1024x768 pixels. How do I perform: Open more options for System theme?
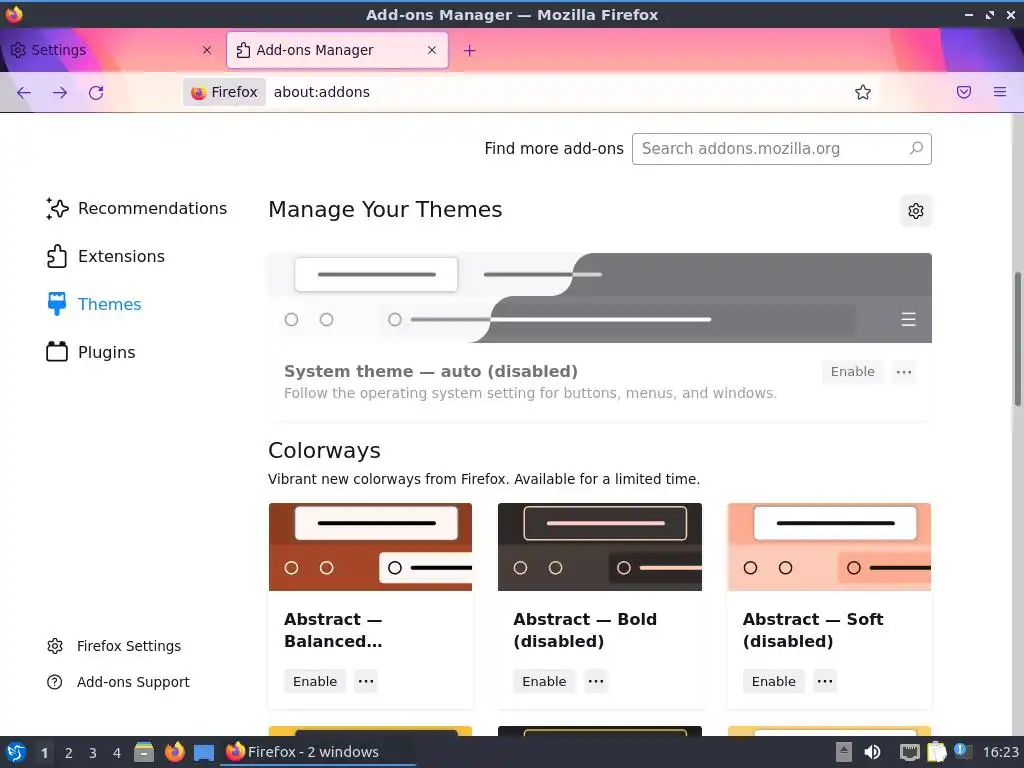pos(904,372)
